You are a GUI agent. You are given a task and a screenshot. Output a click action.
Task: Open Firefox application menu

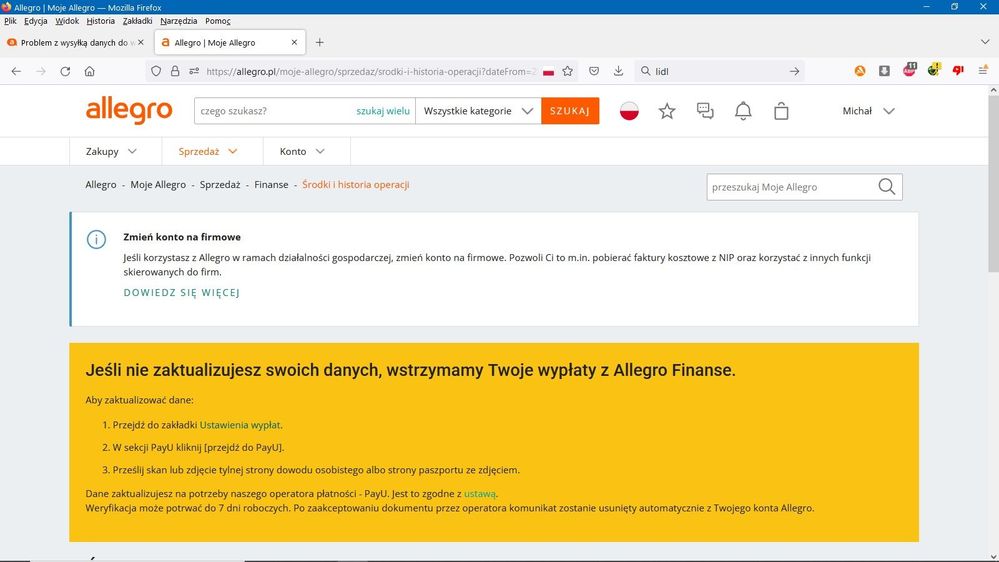click(x=983, y=70)
